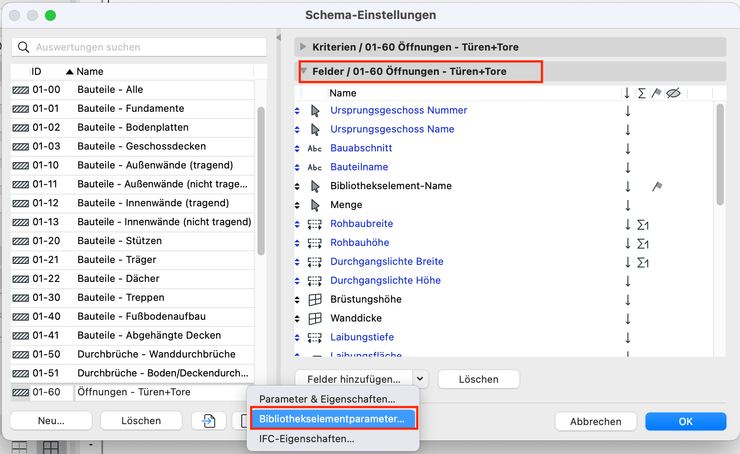Click schedule icon for 01-00 Bauteile - Alle

[20, 90]
